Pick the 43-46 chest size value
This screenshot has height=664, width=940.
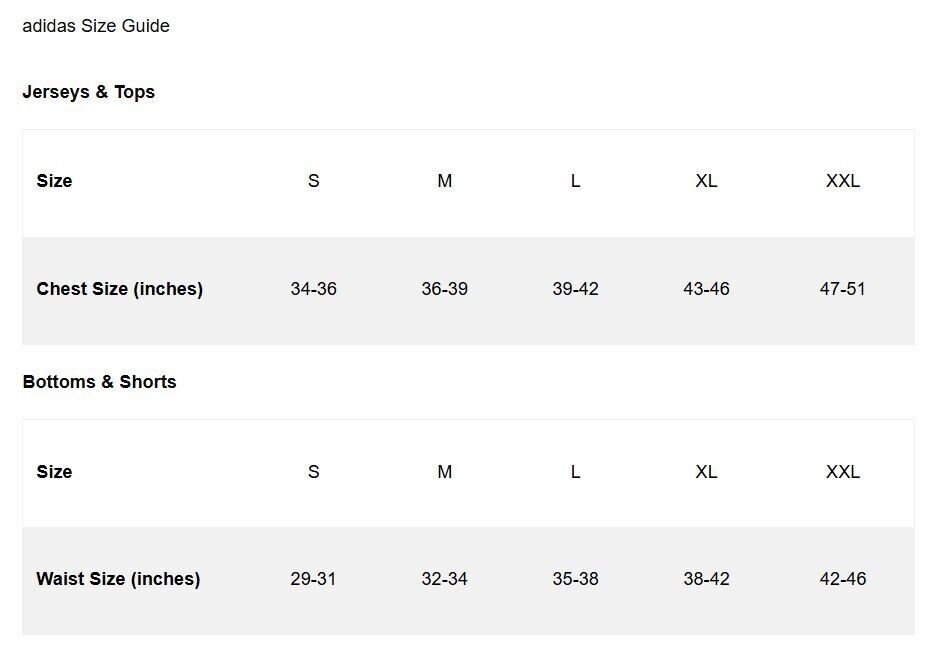706,289
